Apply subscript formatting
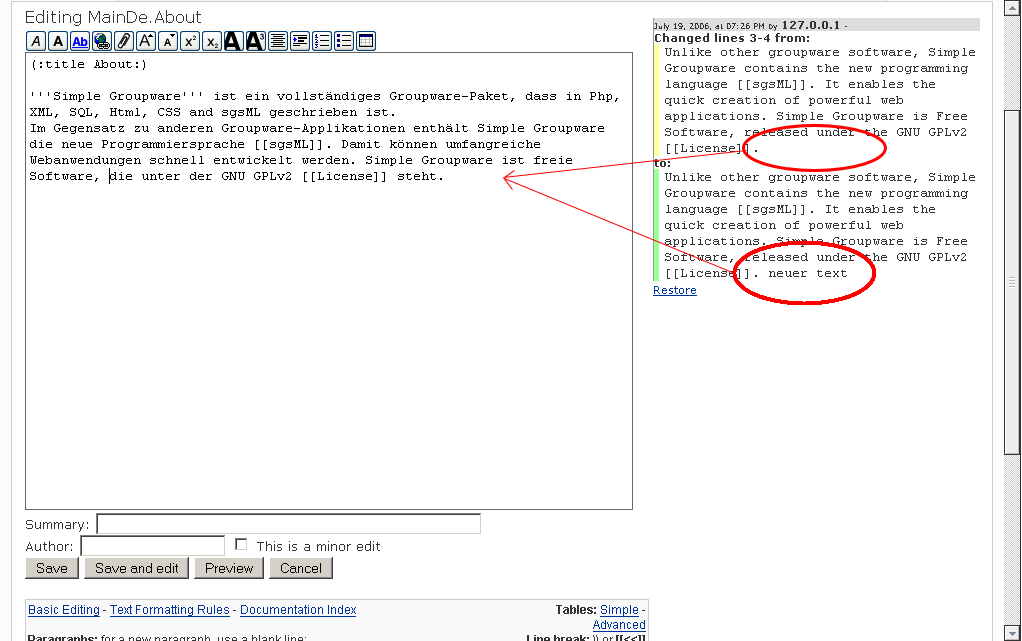The width and height of the screenshot is (1022, 641). point(212,41)
